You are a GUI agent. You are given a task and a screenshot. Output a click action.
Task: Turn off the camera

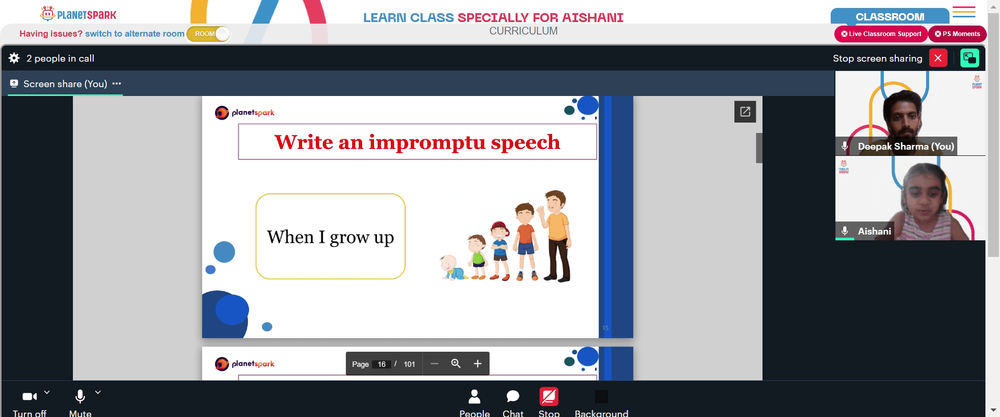pos(29,402)
